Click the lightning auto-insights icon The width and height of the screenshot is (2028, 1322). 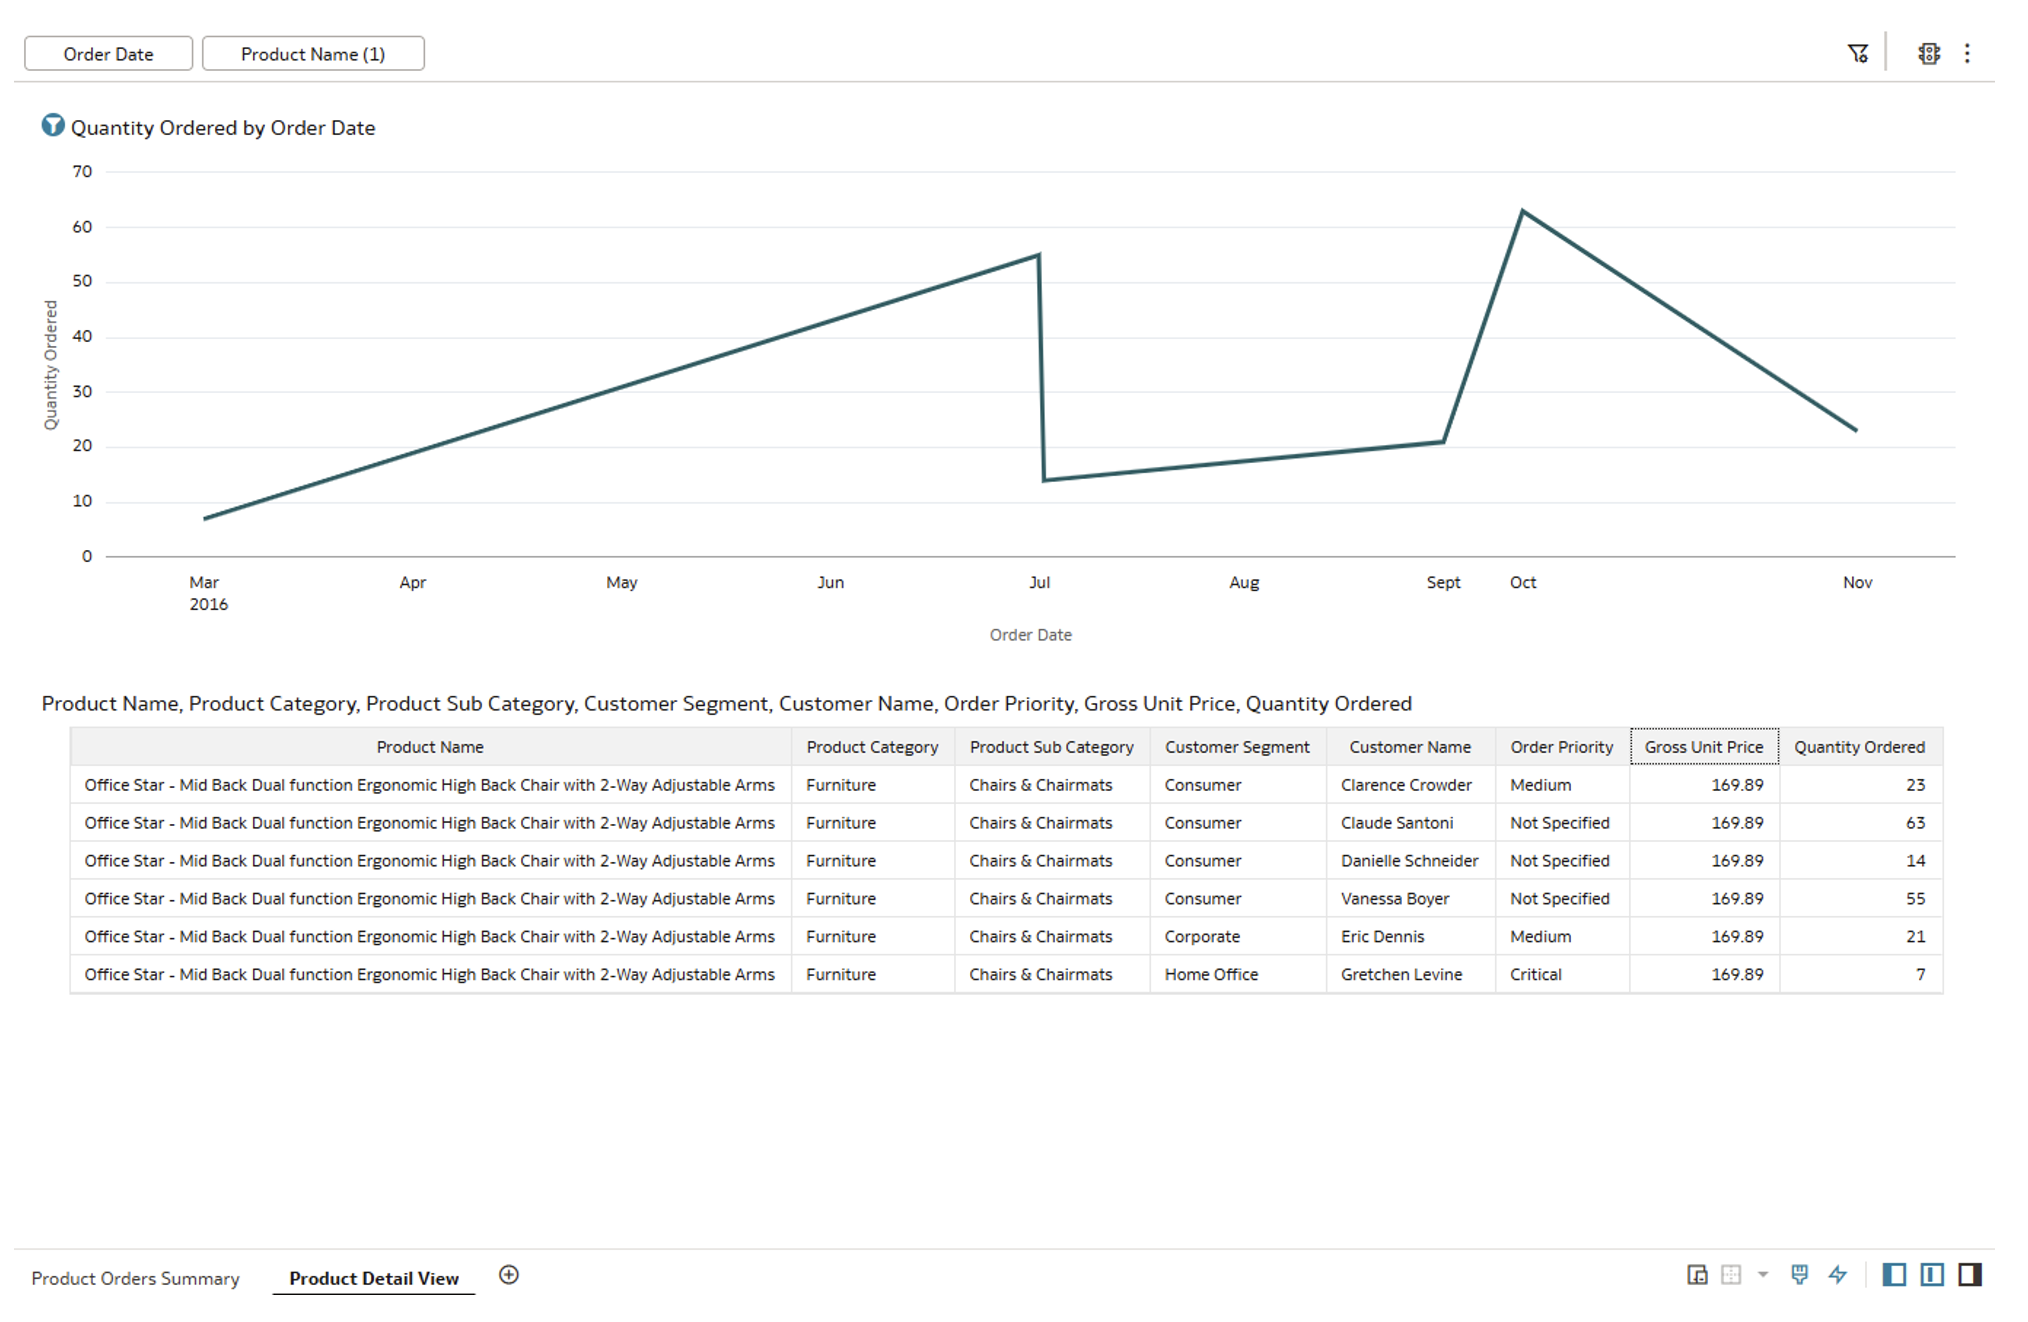click(1838, 1275)
